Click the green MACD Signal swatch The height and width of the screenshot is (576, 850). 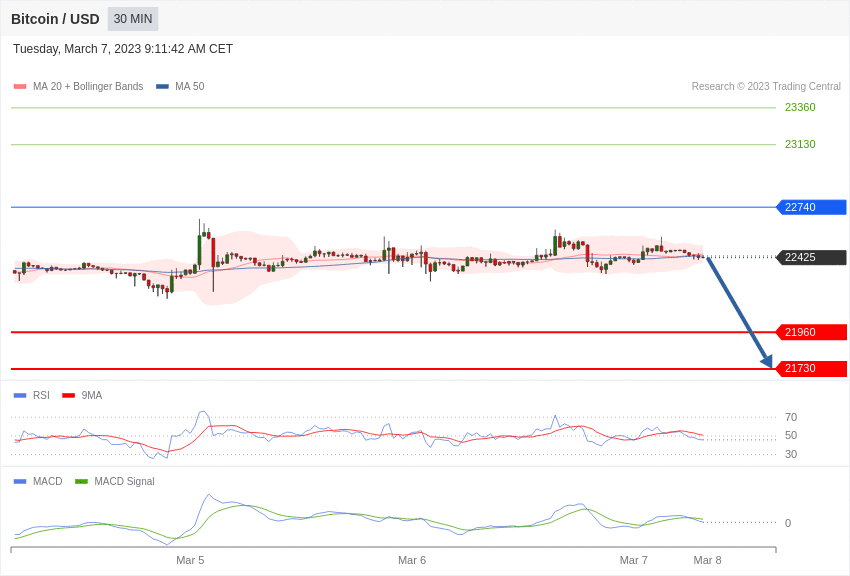click(81, 482)
